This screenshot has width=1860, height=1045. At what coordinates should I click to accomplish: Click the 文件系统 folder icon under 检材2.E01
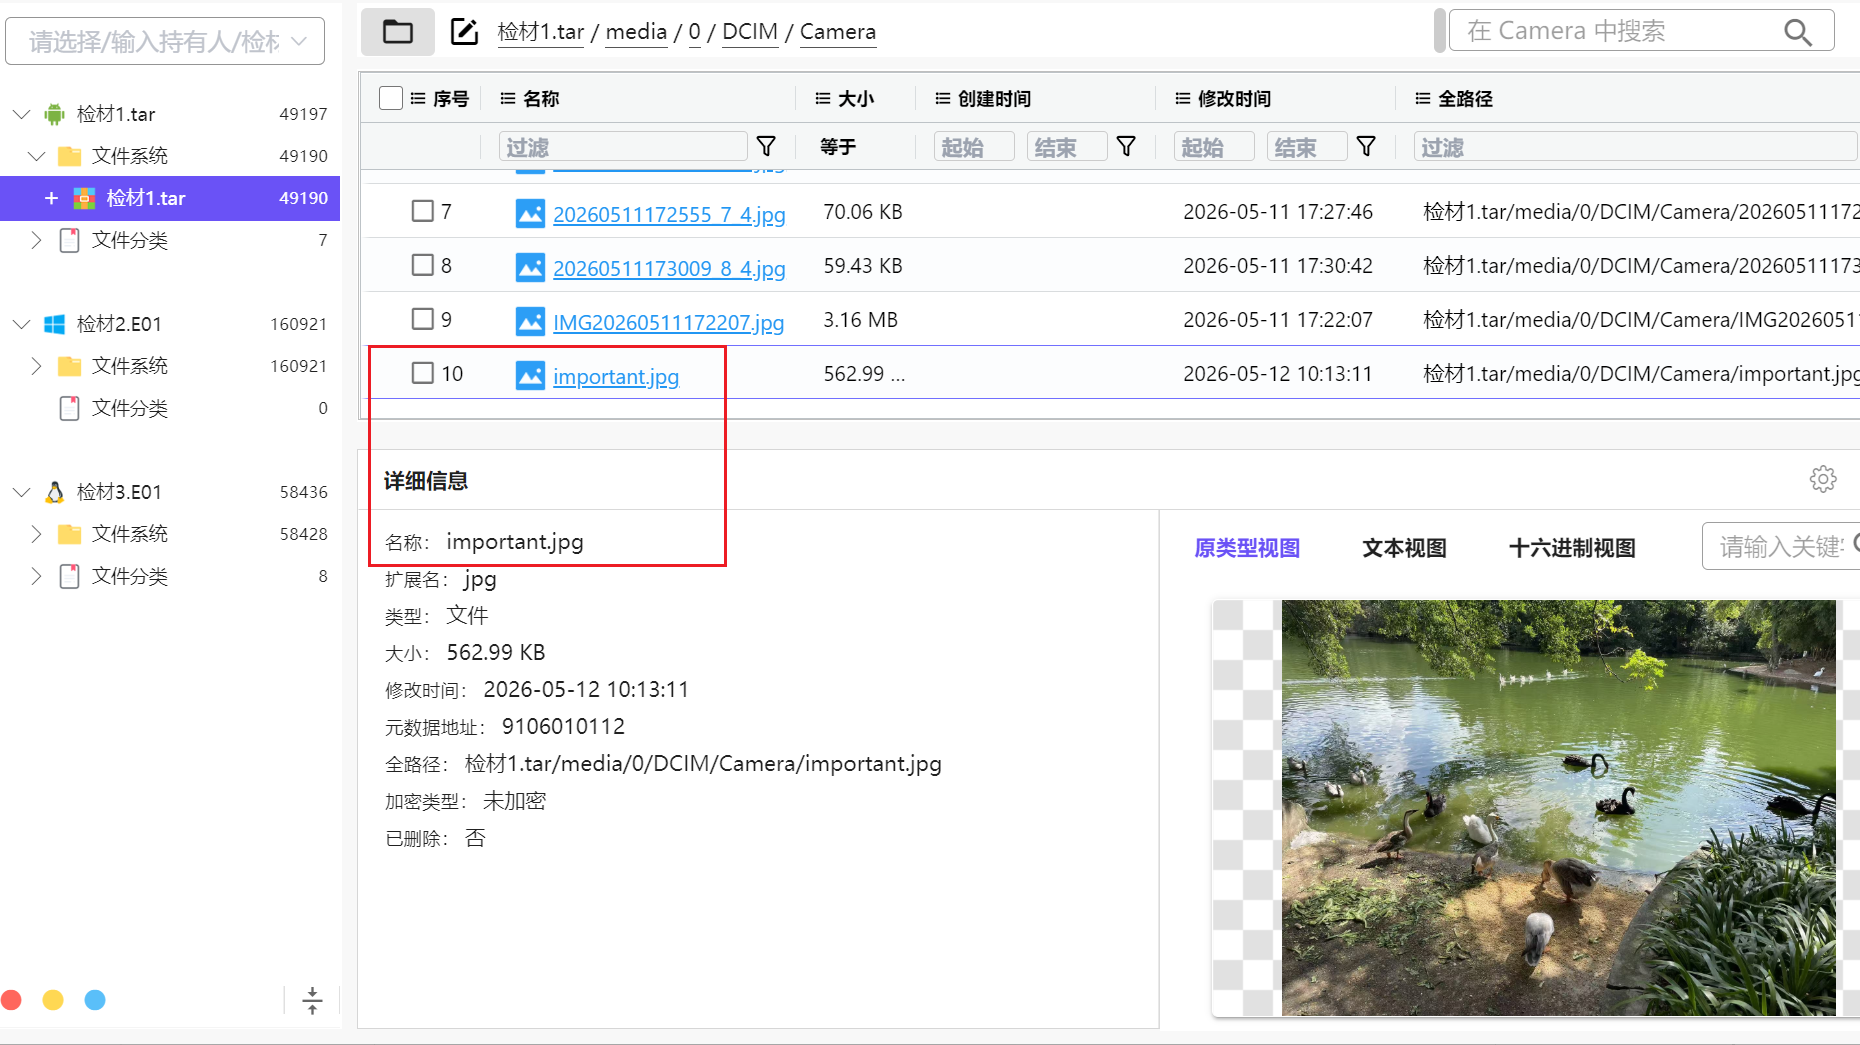click(x=69, y=366)
